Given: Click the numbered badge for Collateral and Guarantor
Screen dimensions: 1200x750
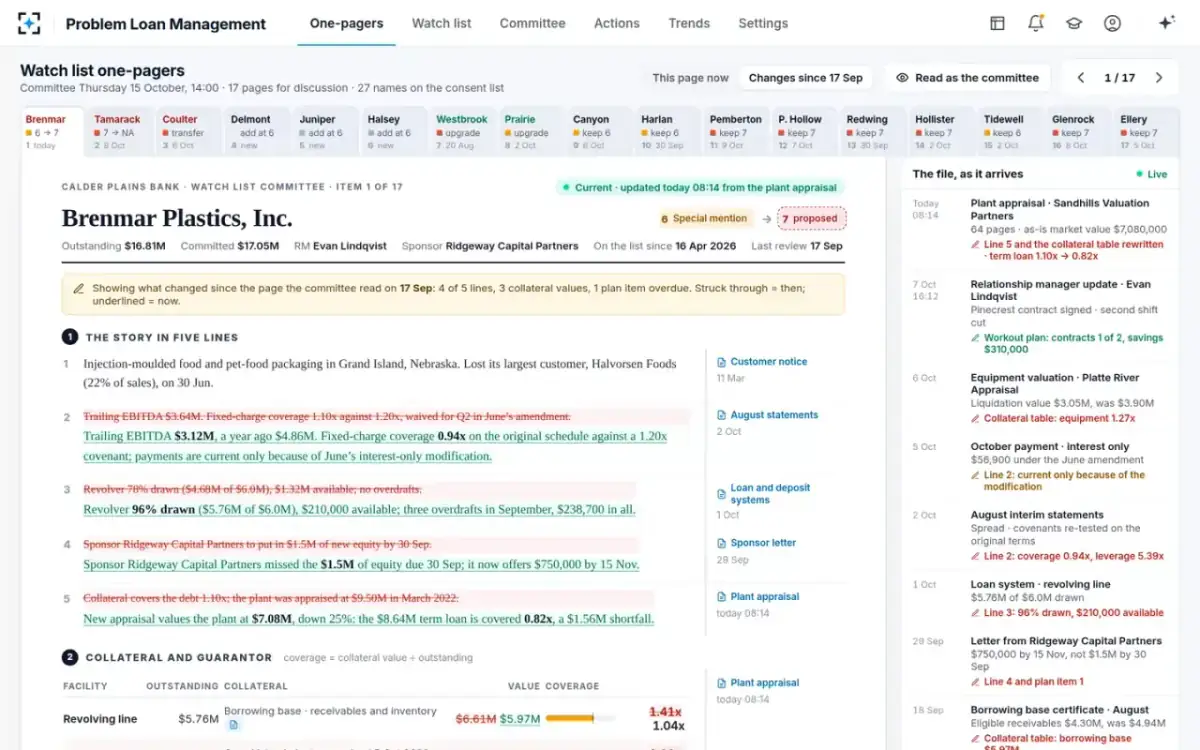Looking at the screenshot, I should [70, 657].
